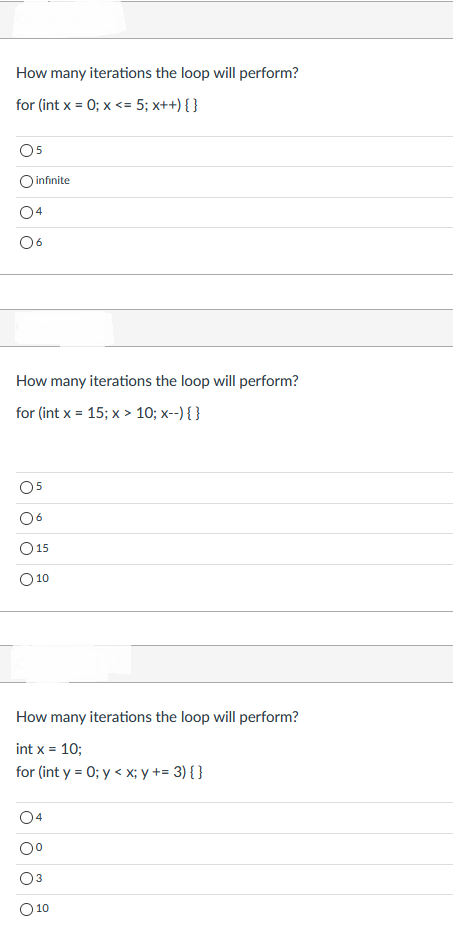Select answer 5 for the x <= 5 loop
This screenshot has height=936, width=454.
(26, 151)
